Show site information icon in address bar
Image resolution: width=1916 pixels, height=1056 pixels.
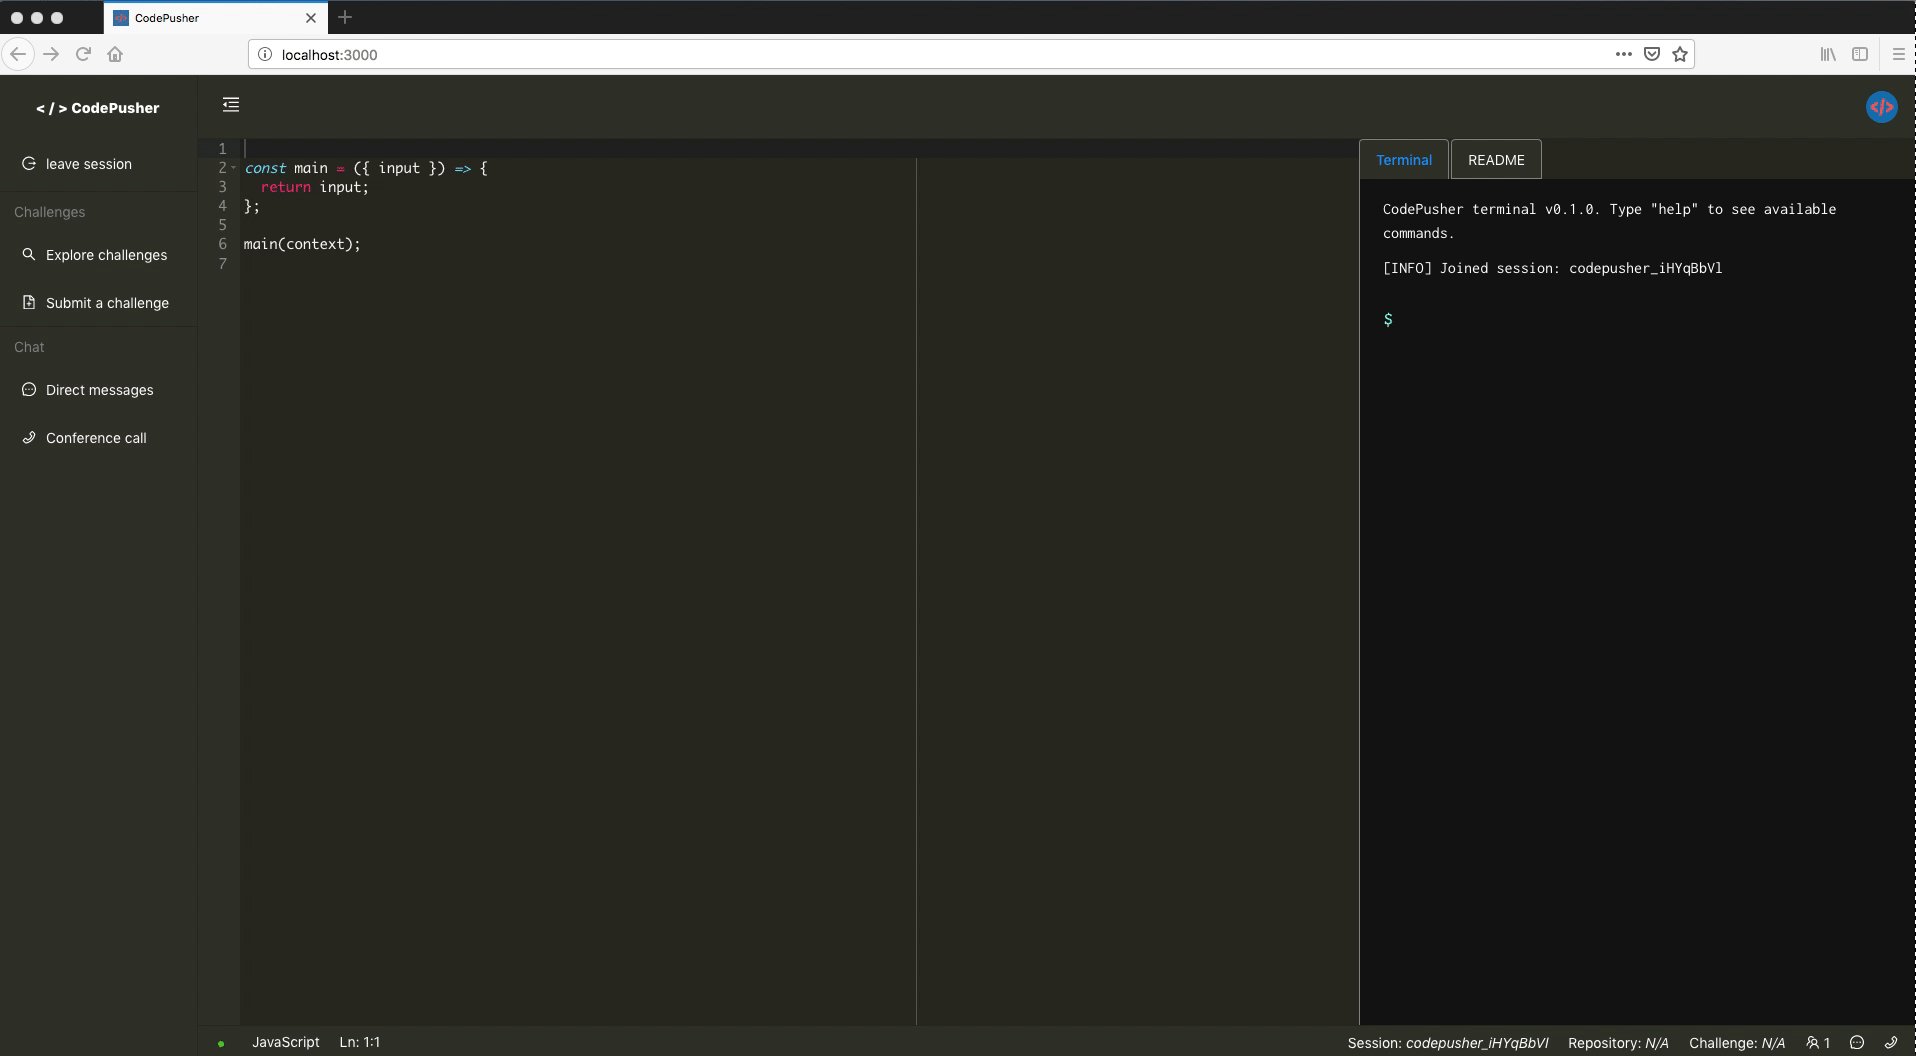(265, 54)
